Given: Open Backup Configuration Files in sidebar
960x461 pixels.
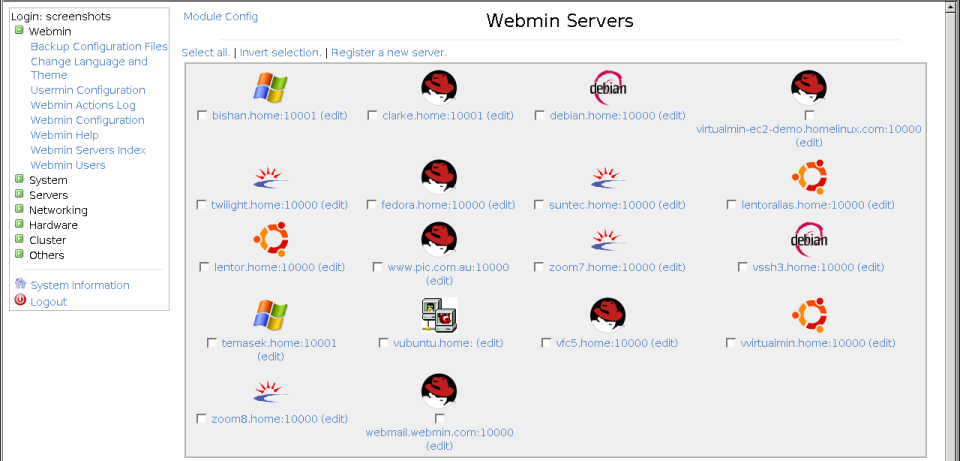Looking at the screenshot, I should [99, 47].
